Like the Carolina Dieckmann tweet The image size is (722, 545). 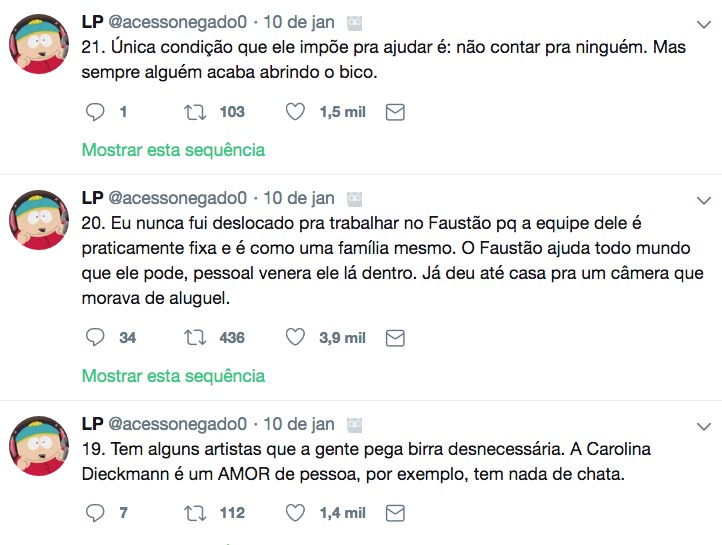295,513
